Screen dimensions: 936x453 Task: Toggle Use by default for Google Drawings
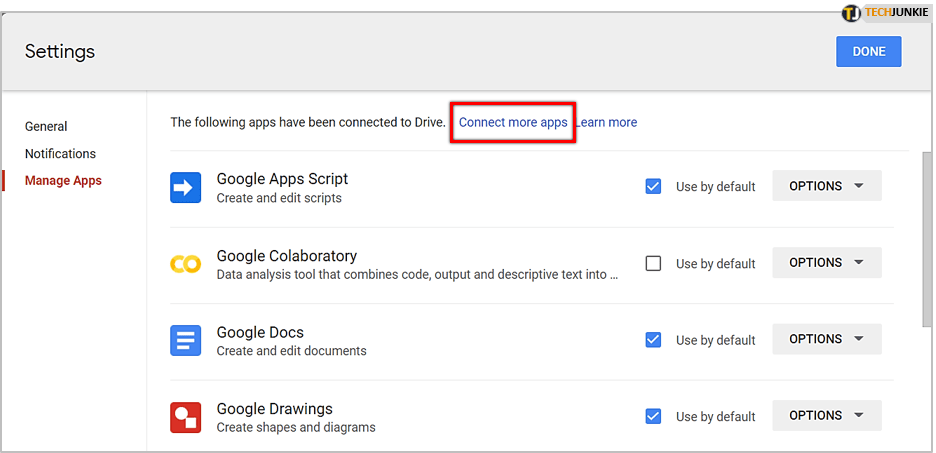[653, 416]
